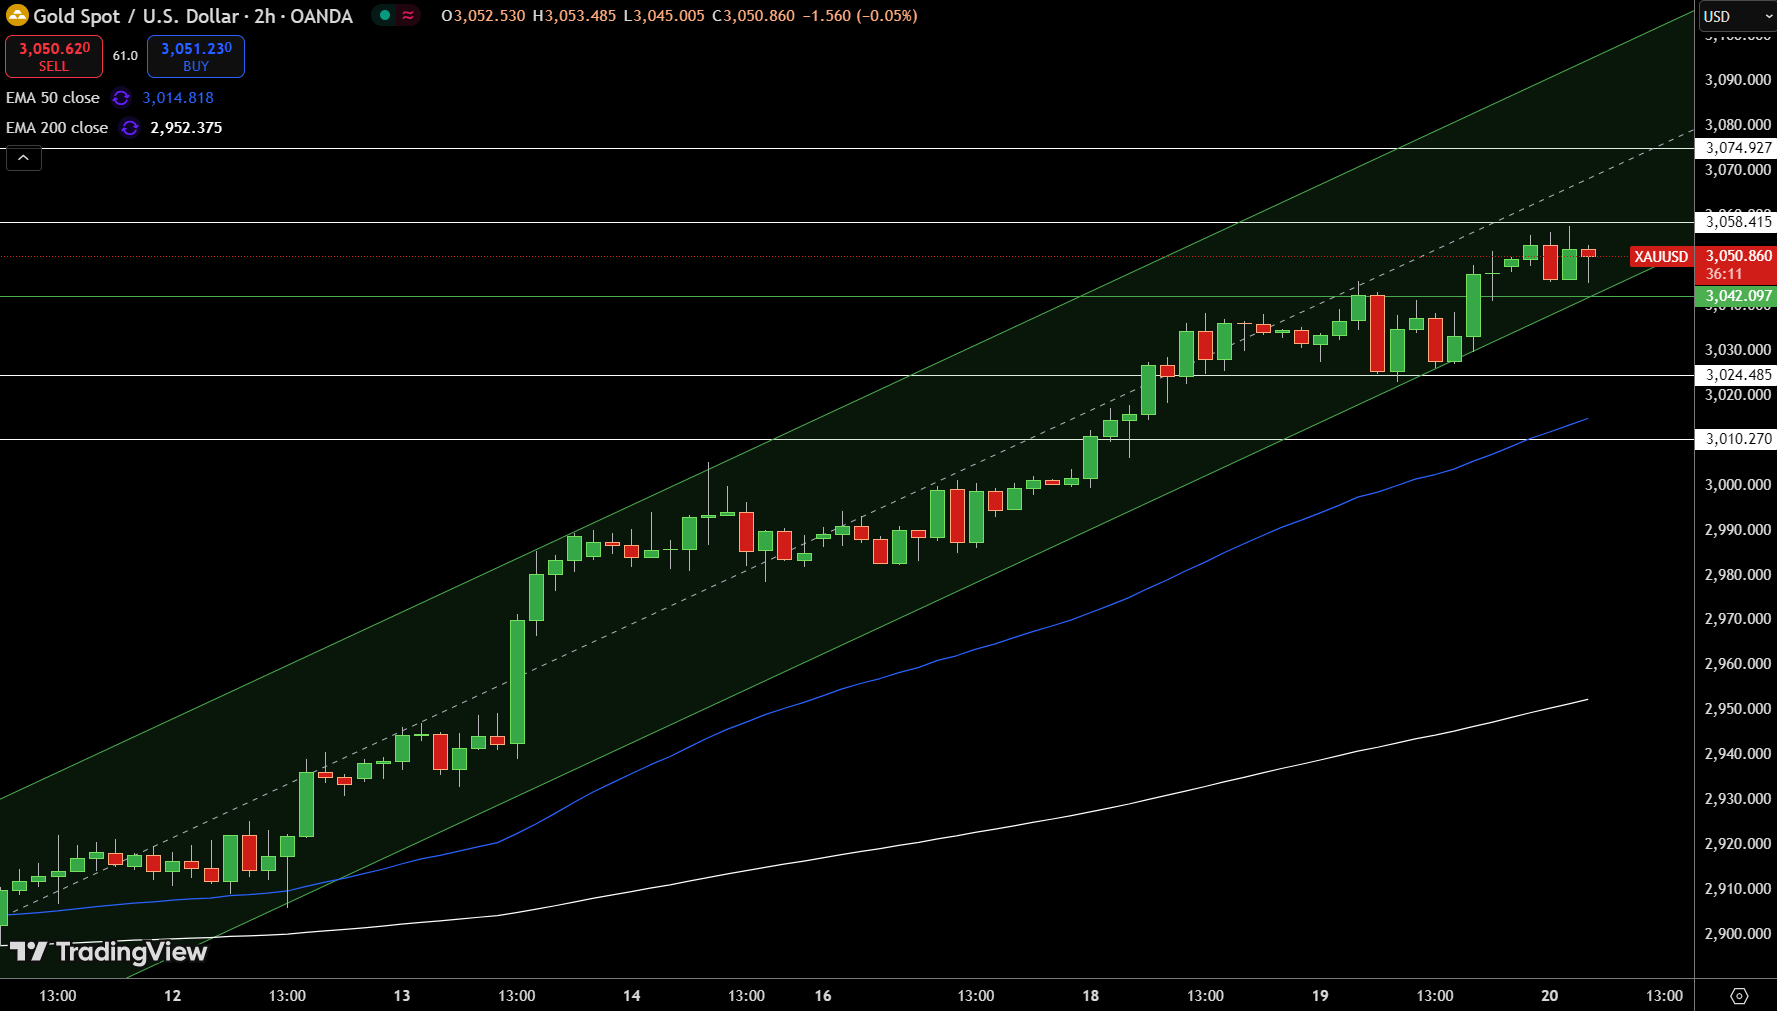Select the EMA 50 close indicator label

[x=53, y=98]
